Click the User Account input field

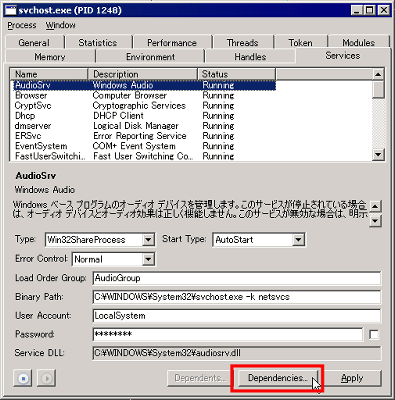[237, 316]
